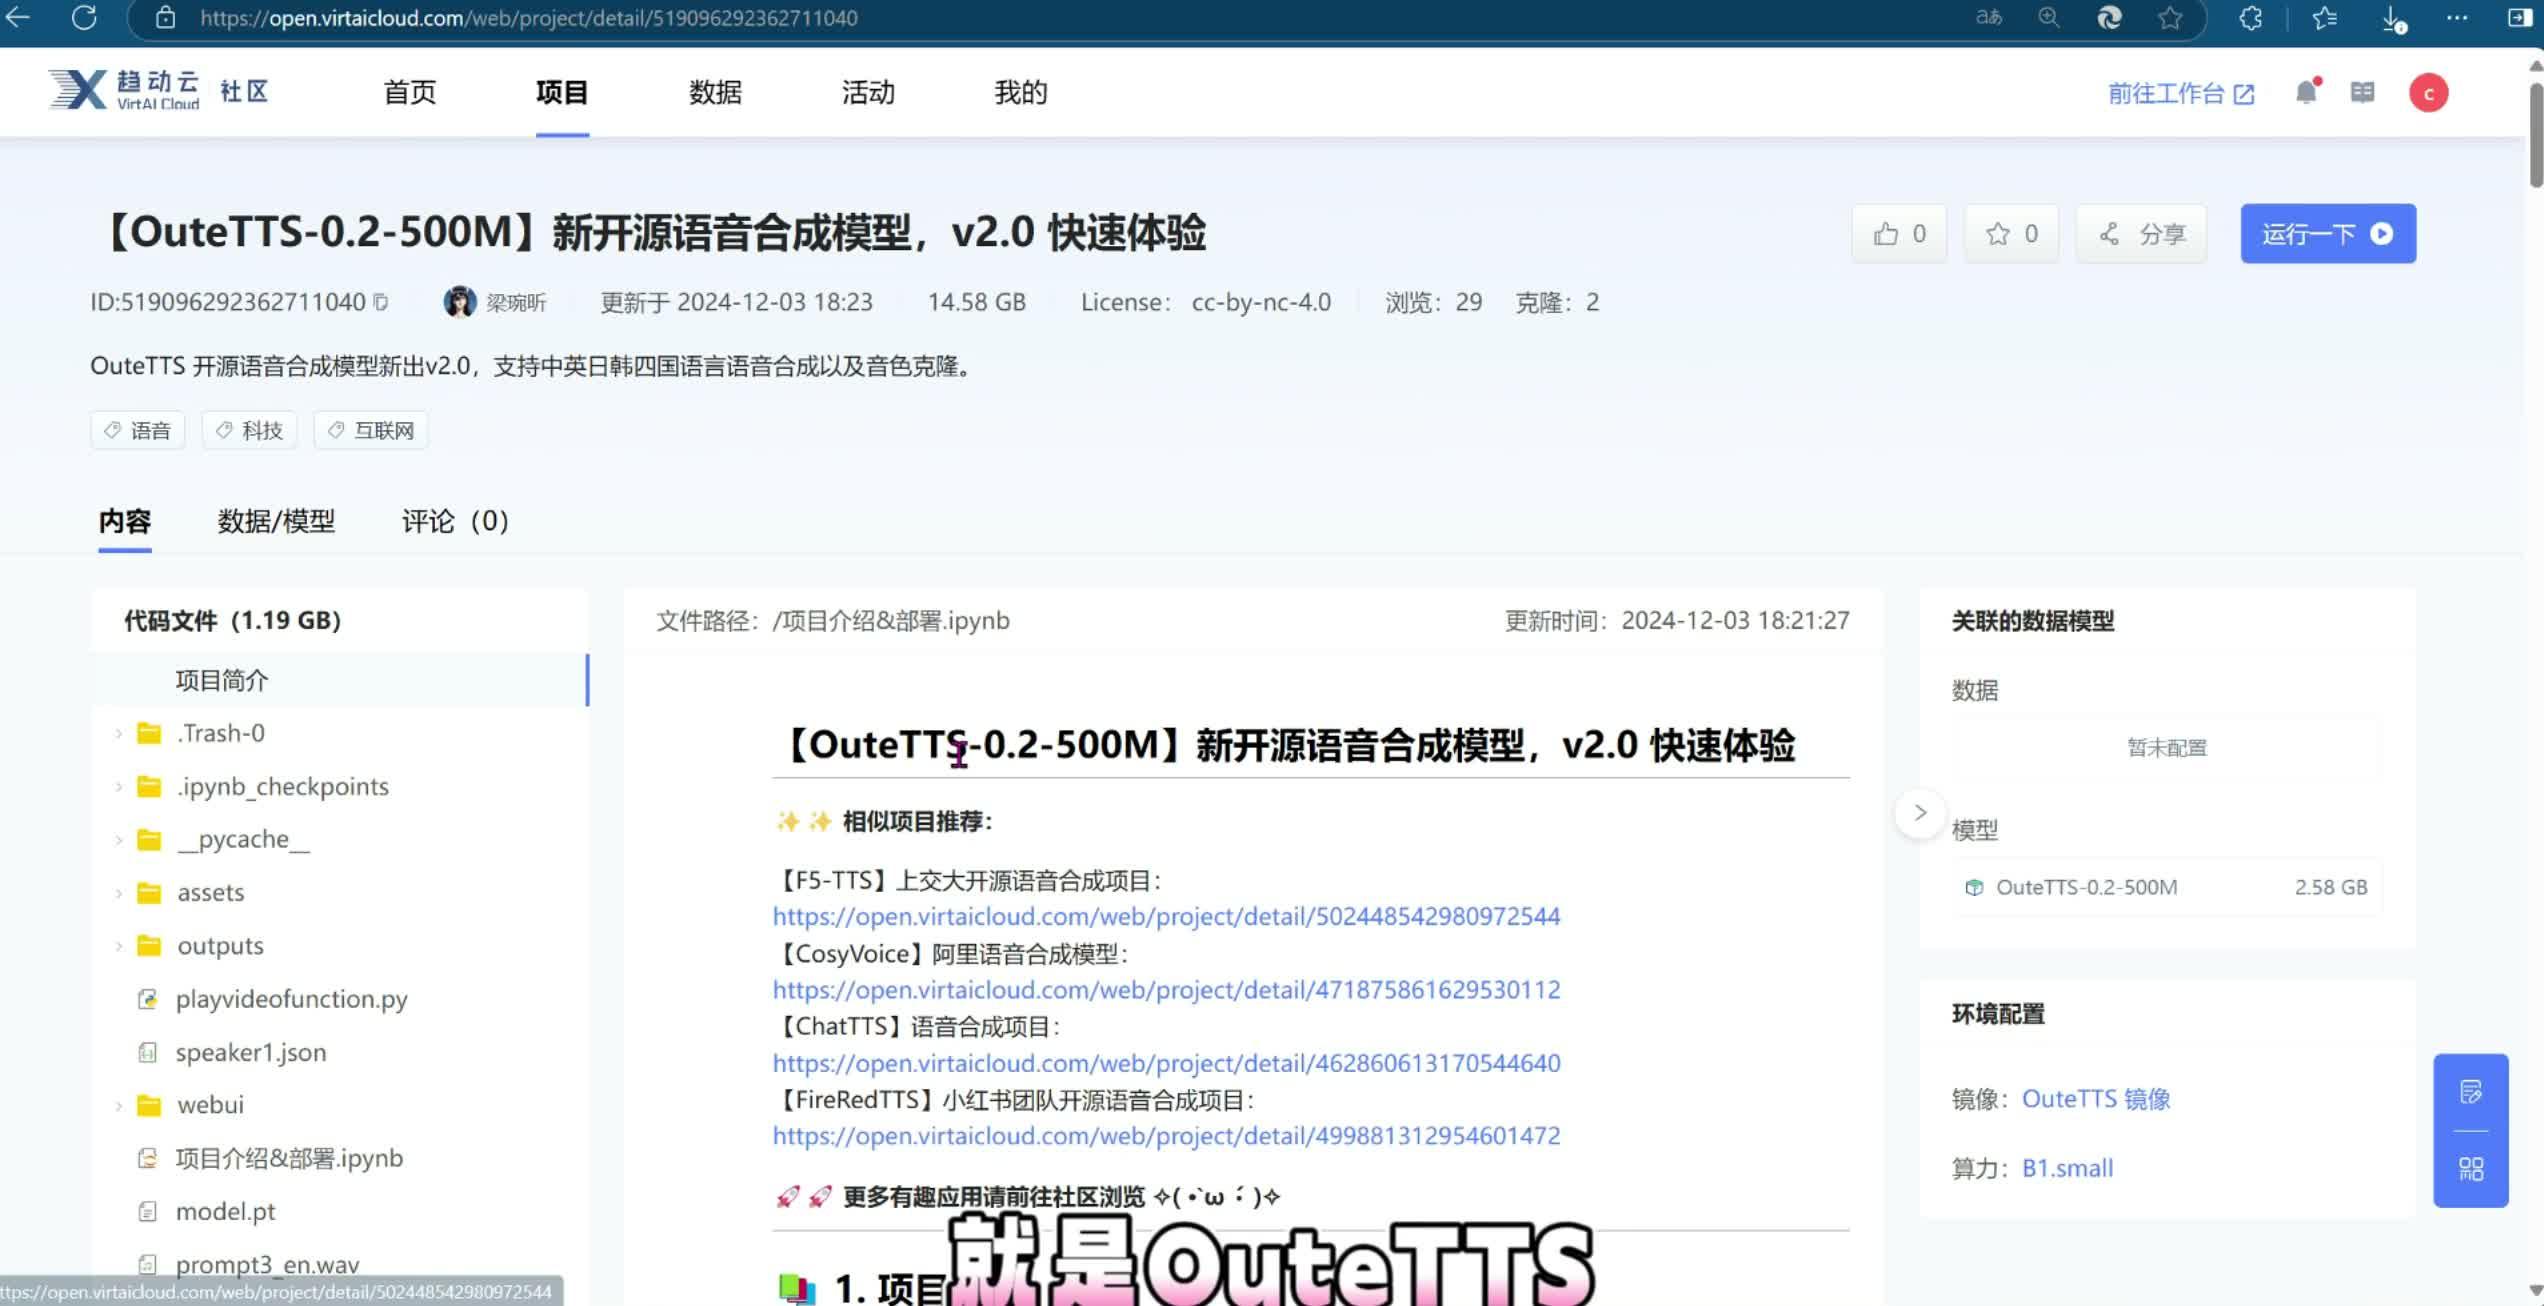Select the 科技 tag
Viewport: 2544px width, 1306px height.
coord(249,429)
